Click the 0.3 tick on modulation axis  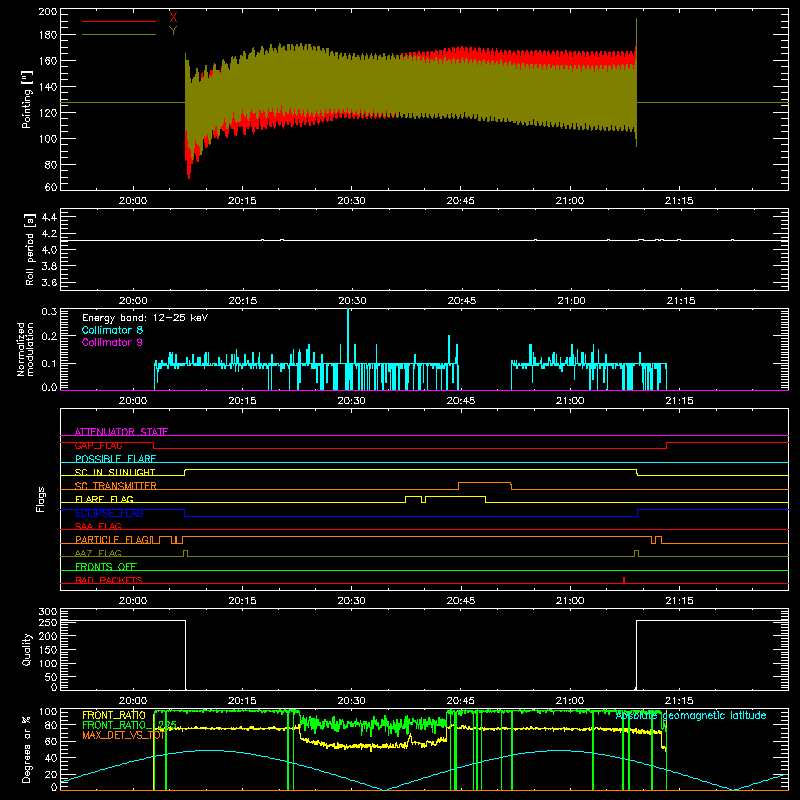pyautogui.click(x=49, y=312)
